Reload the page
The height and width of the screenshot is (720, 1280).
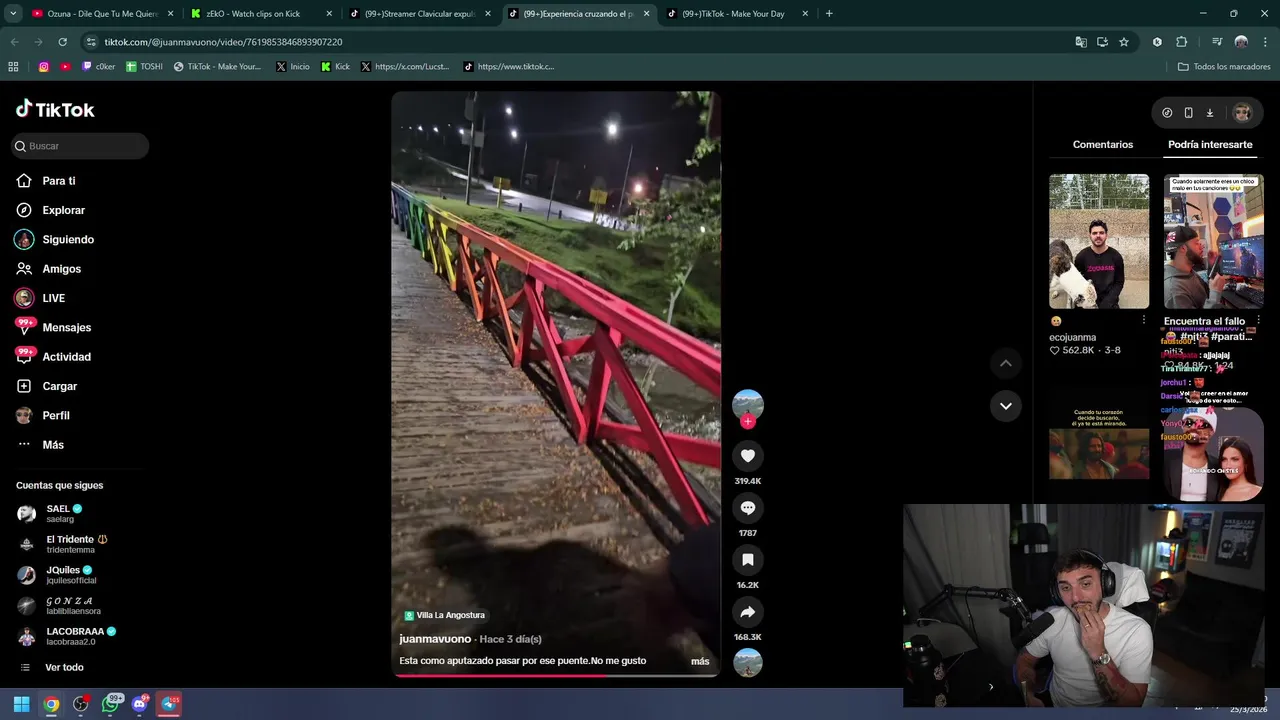tap(62, 42)
